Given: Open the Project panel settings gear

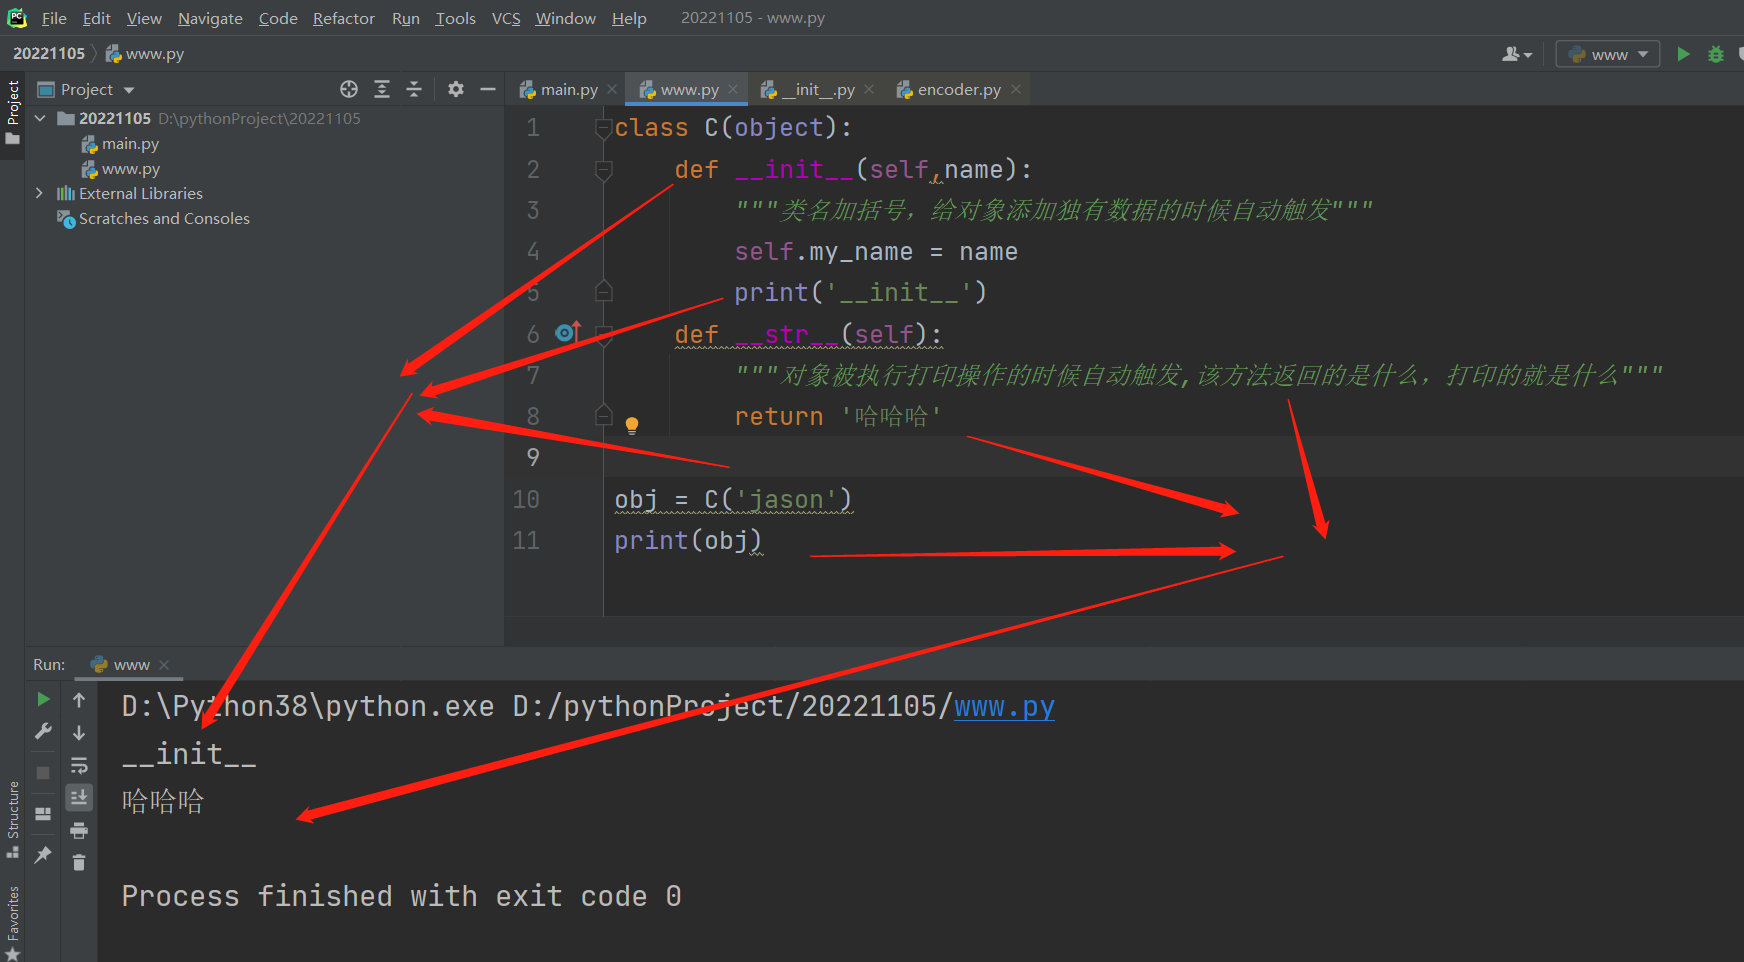Looking at the screenshot, I should click(x=456, y=89).
